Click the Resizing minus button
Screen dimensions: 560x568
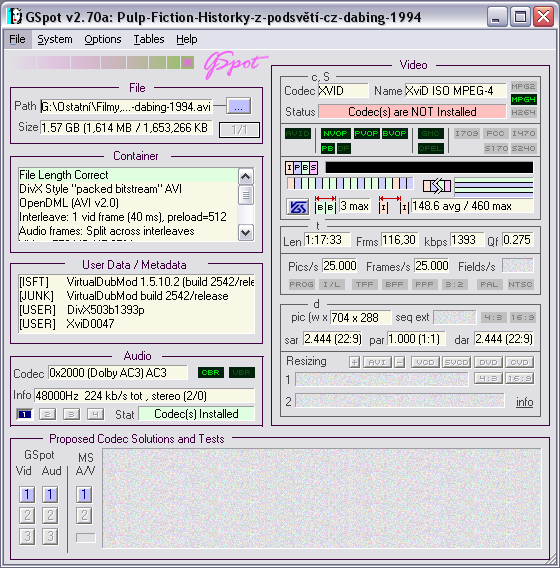pyautogui.click(x=400, y=362)
